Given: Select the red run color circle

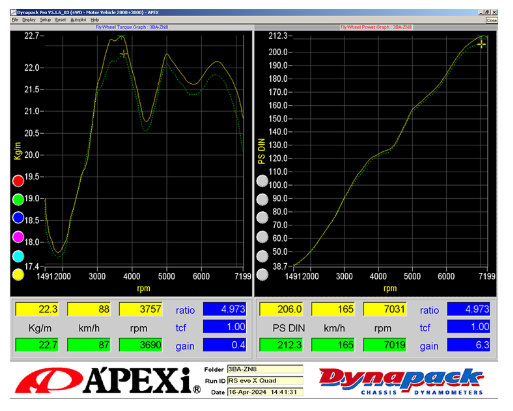Looking at the screenshot, I should click(18, 181).
